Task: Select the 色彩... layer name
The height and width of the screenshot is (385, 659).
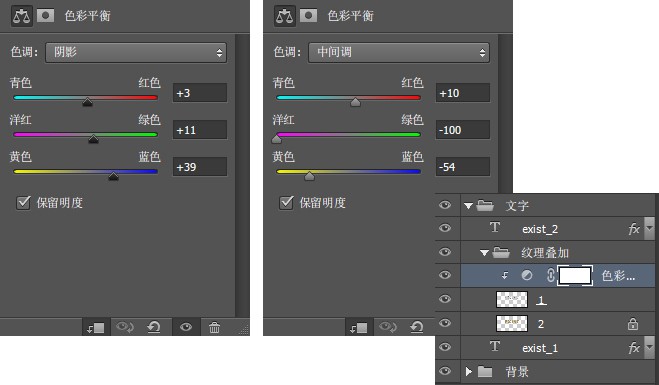Action: point(618,276)
